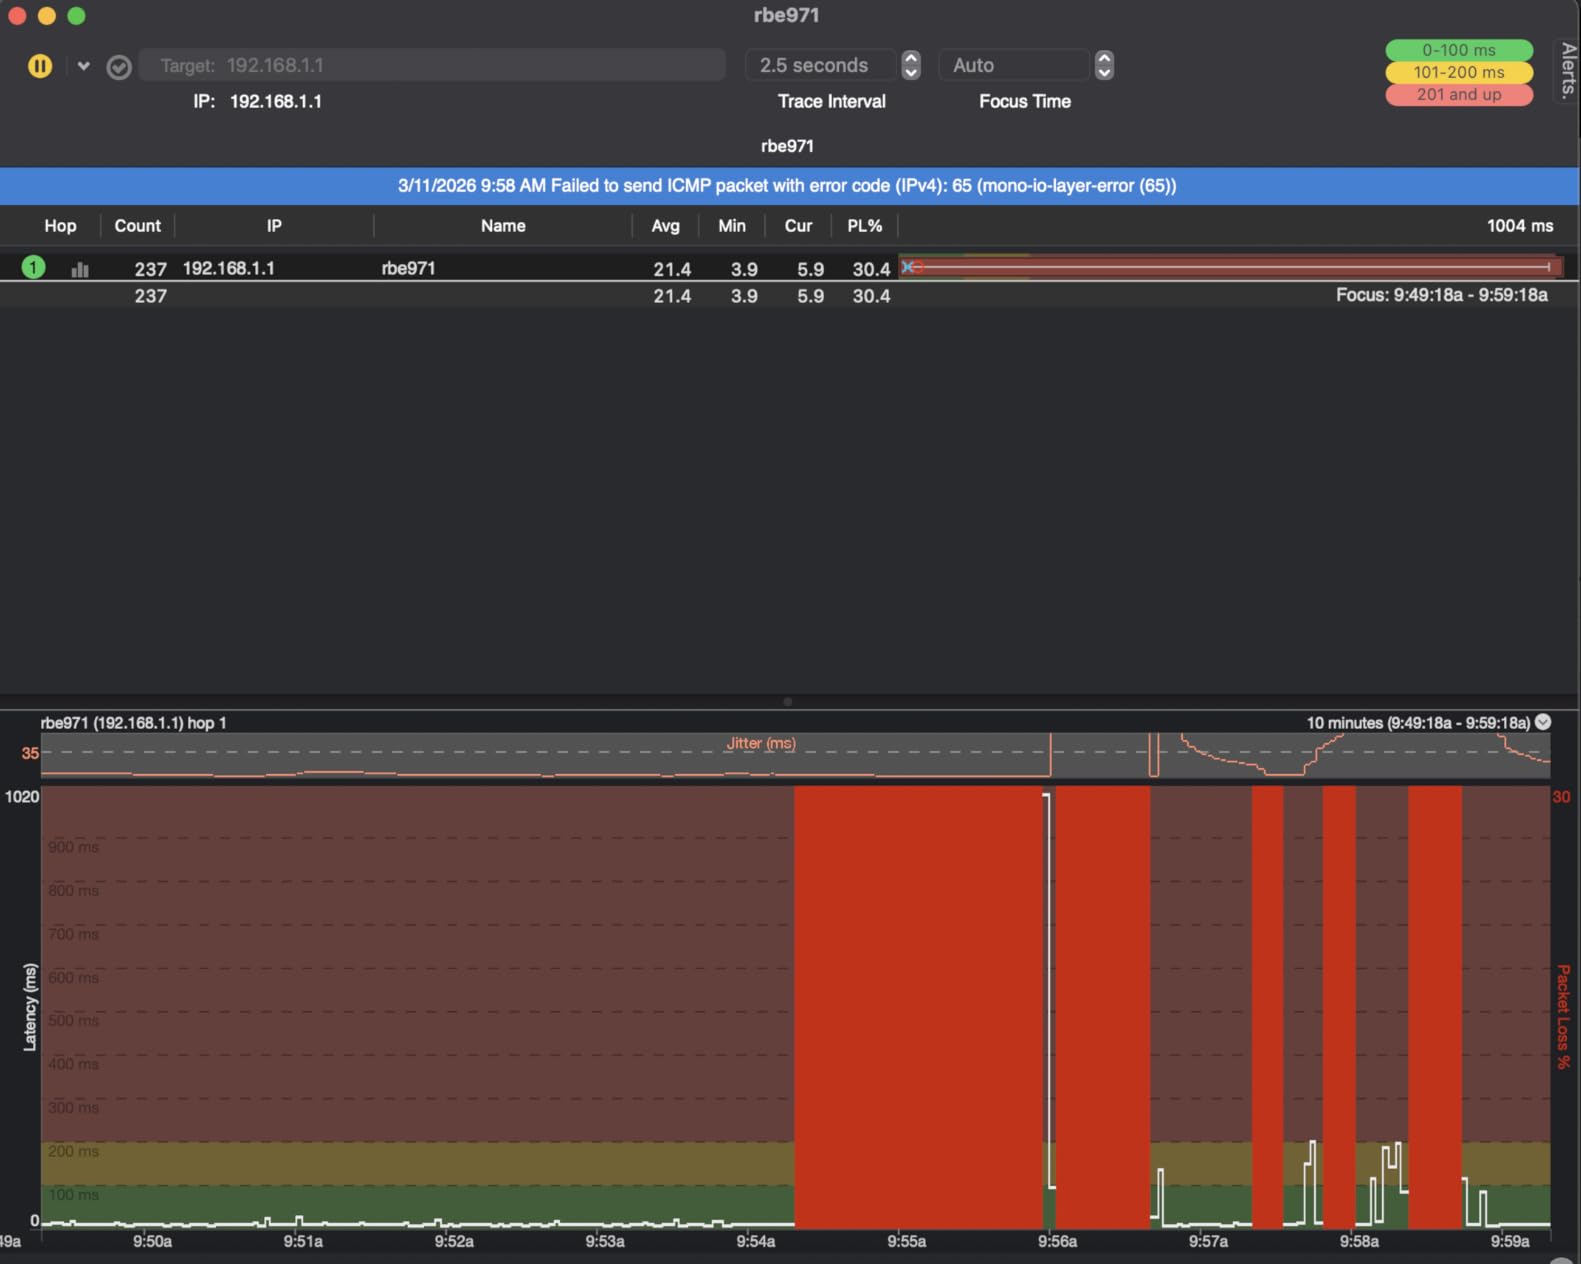1581x1264 pixels.
Task: Select the rbe971 tab label above the banner
Action: (787, 146)
